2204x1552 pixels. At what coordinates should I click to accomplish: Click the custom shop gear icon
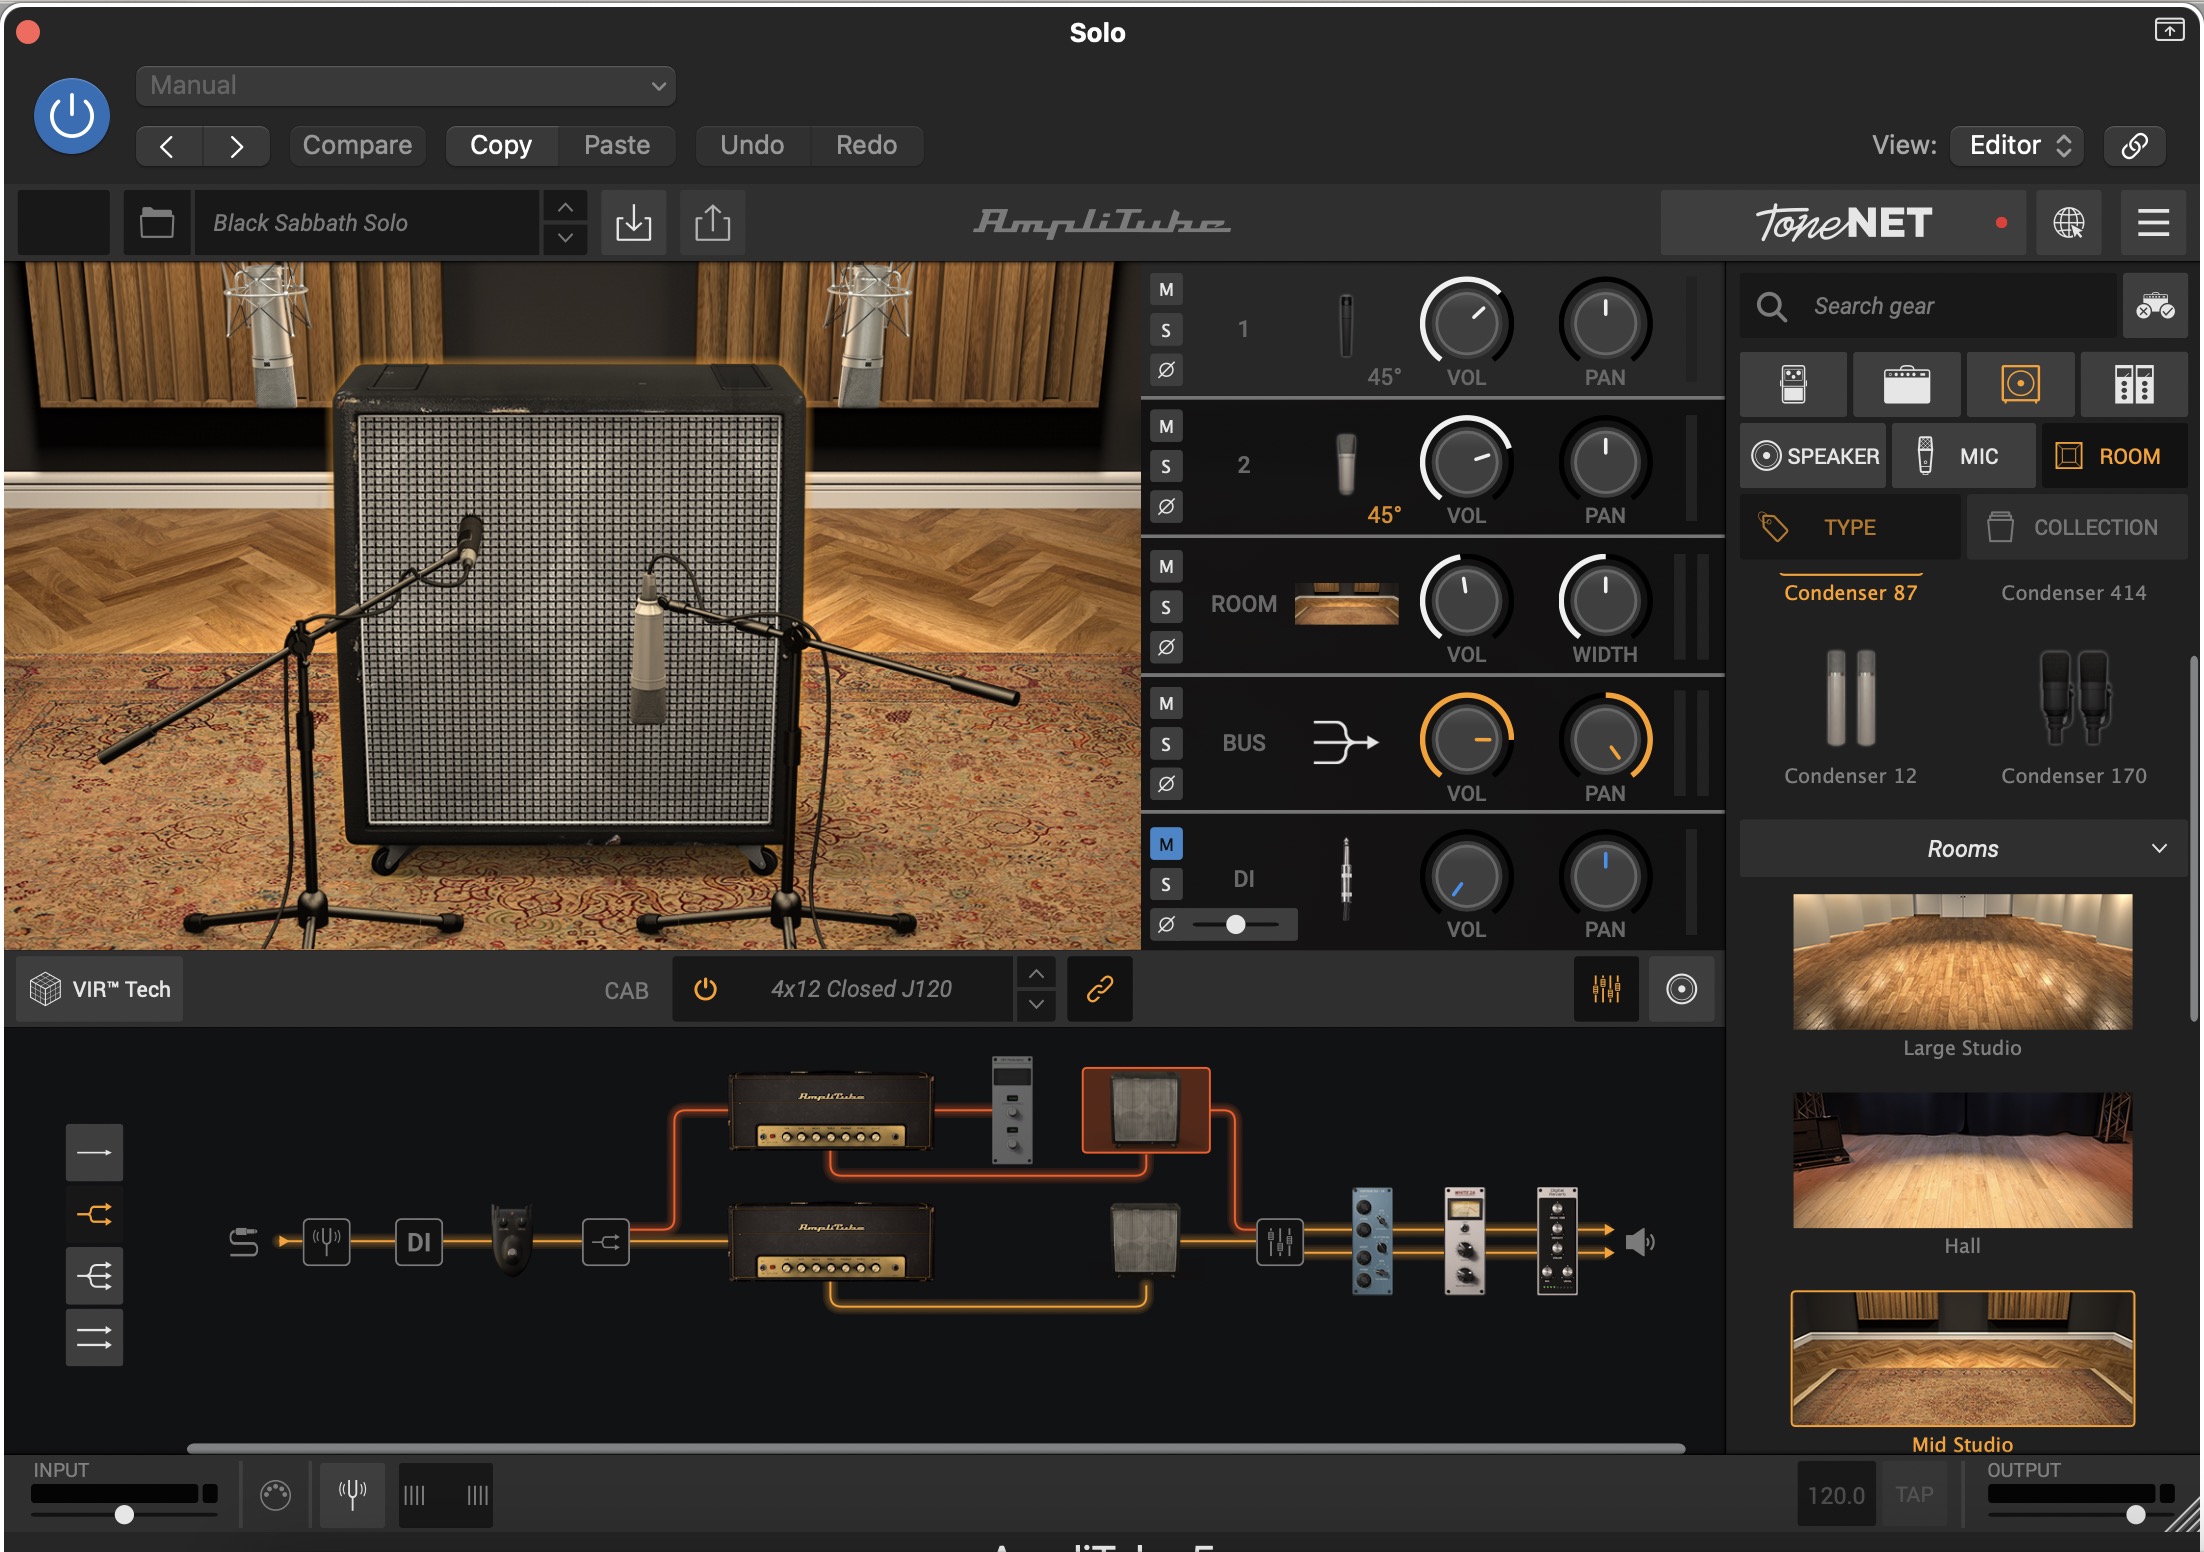click(x=2155, y=306)
